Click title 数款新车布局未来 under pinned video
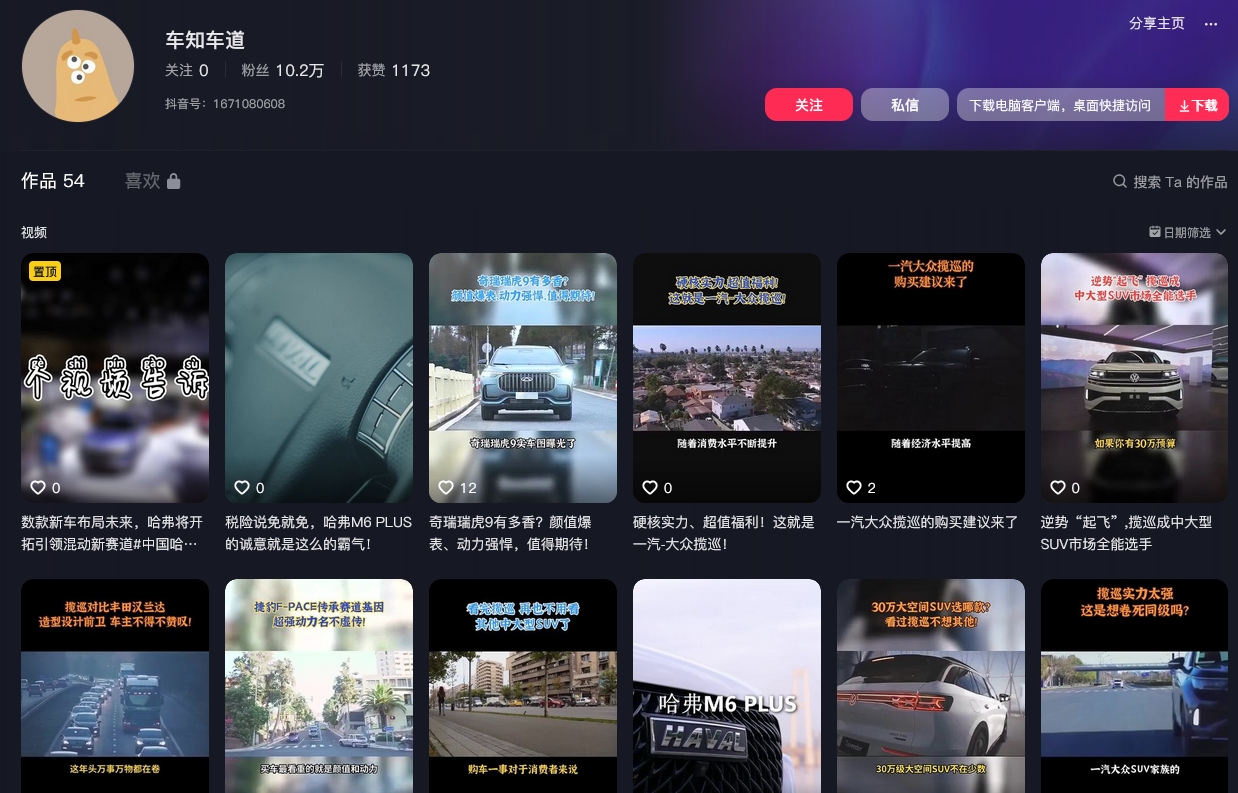This screenshot has height=793, width=1238. click(112, 533)
